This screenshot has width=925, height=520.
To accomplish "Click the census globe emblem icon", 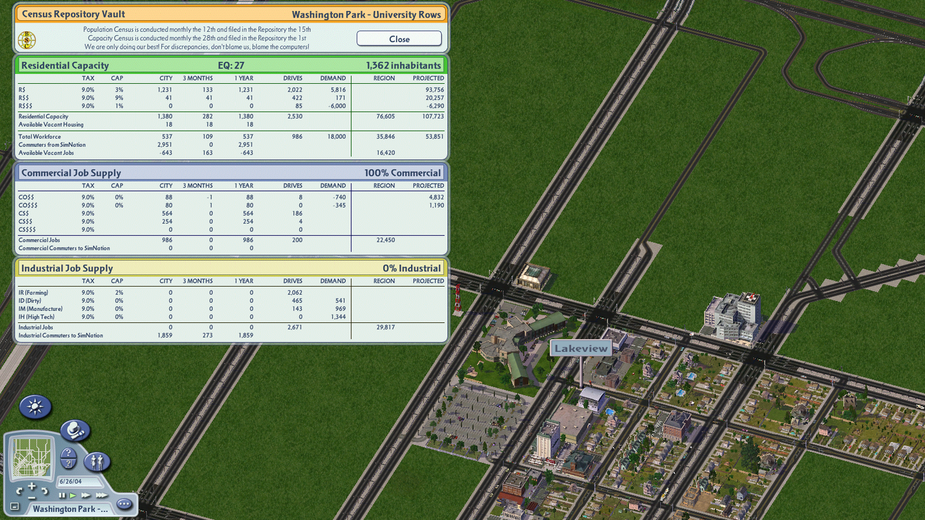I will [27, 40].
